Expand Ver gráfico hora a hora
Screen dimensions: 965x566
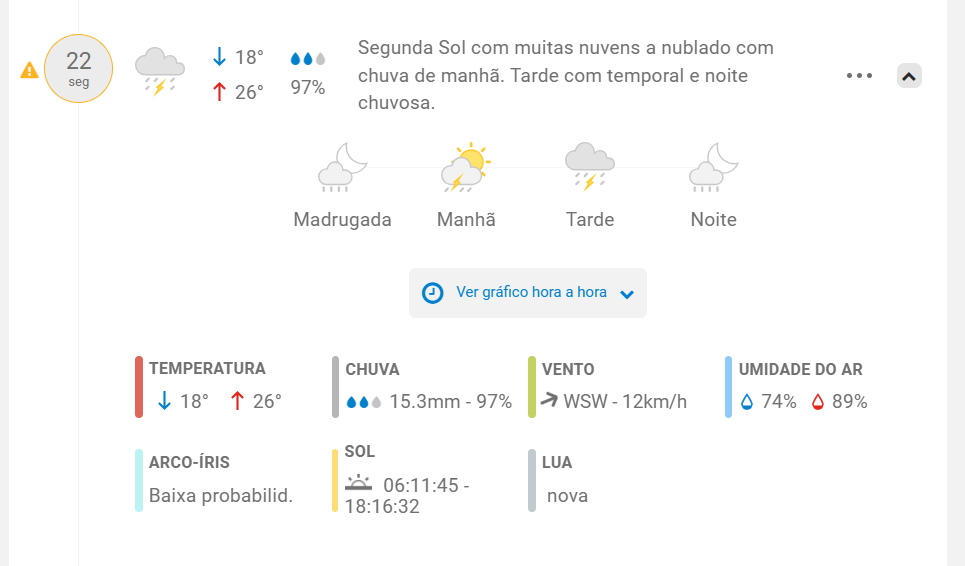pos(528,293)
